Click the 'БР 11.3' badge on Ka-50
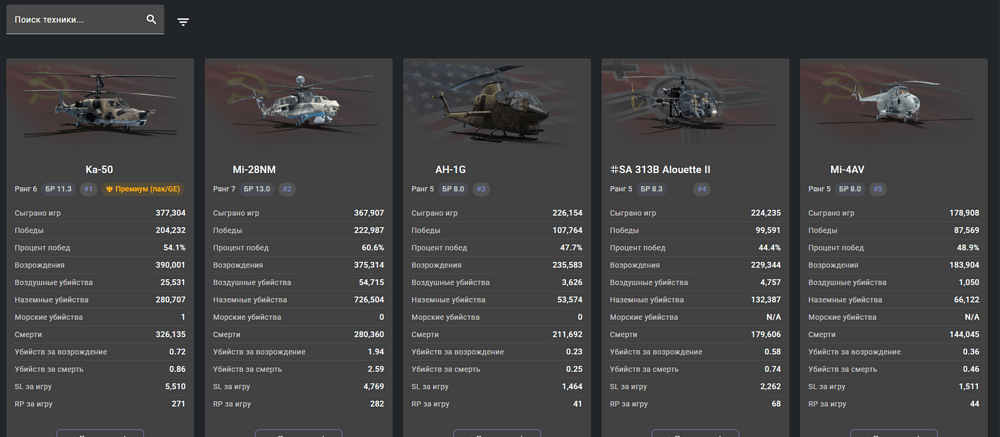1000x437 pixels. click(59, 189)
